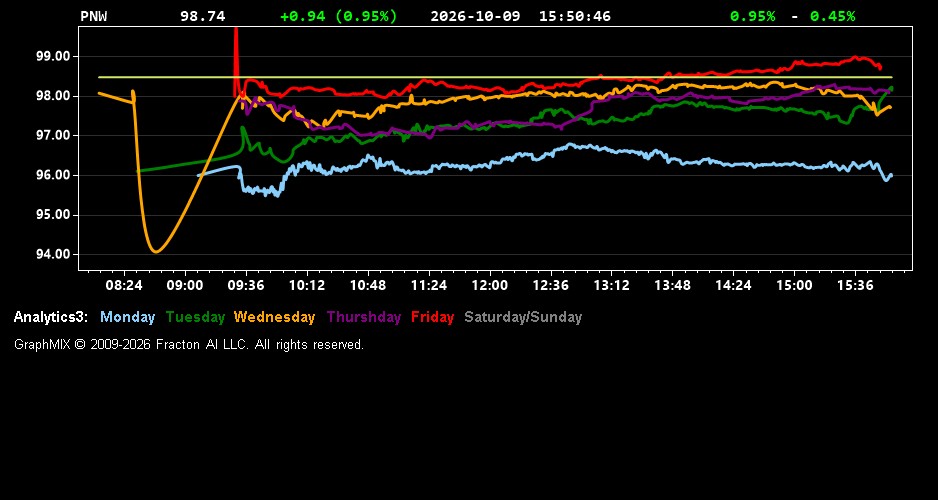
Task: Click the Wednesday line's lowest dip near 94.00
Action: (156, 251)
